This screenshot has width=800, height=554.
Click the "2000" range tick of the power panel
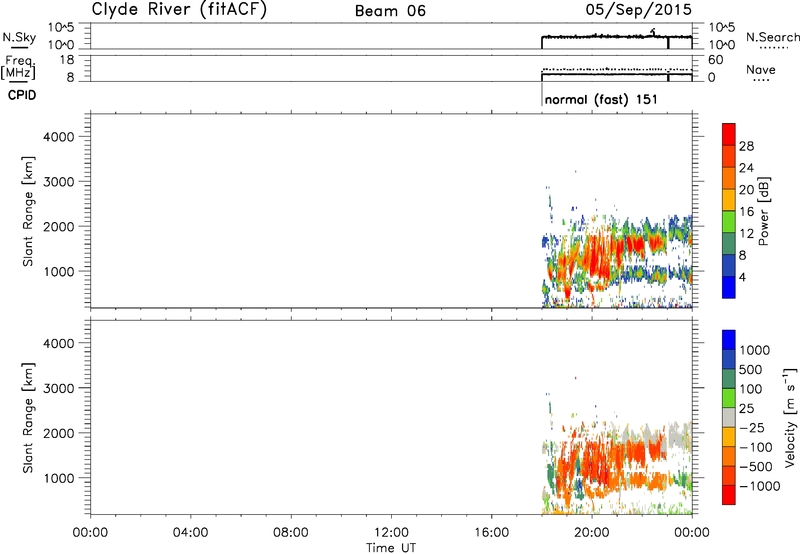(59, 226)
